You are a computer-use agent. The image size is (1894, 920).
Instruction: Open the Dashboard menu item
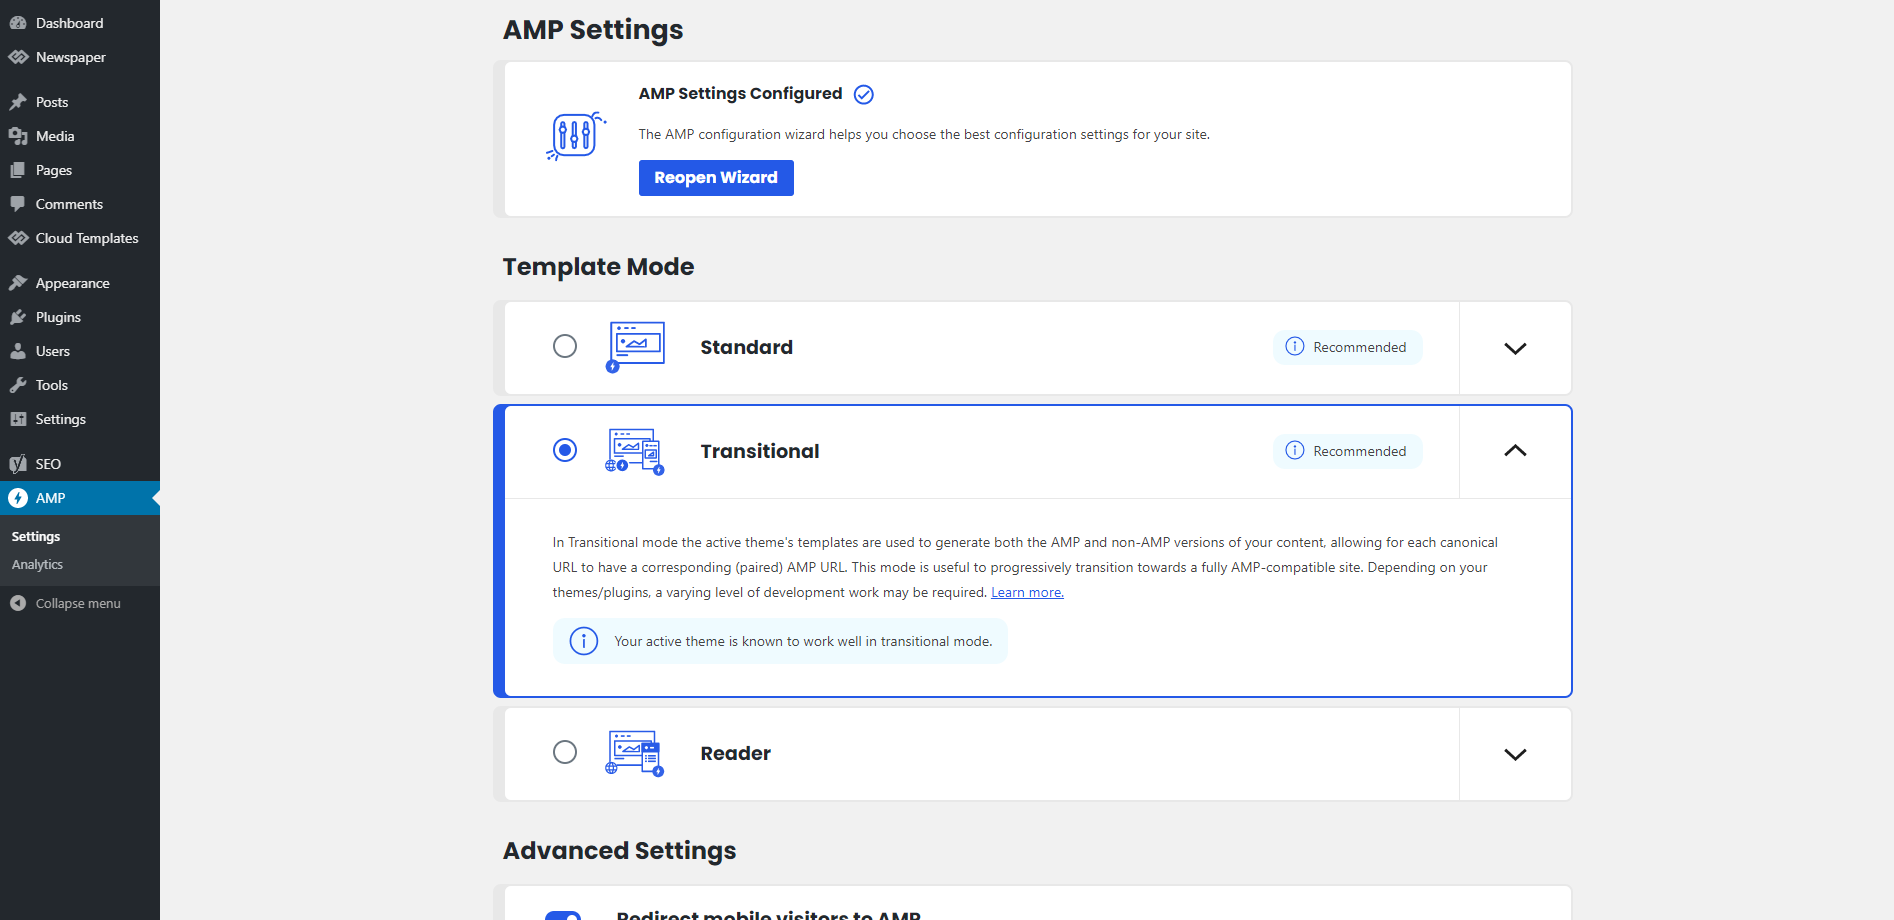(80, 23)
